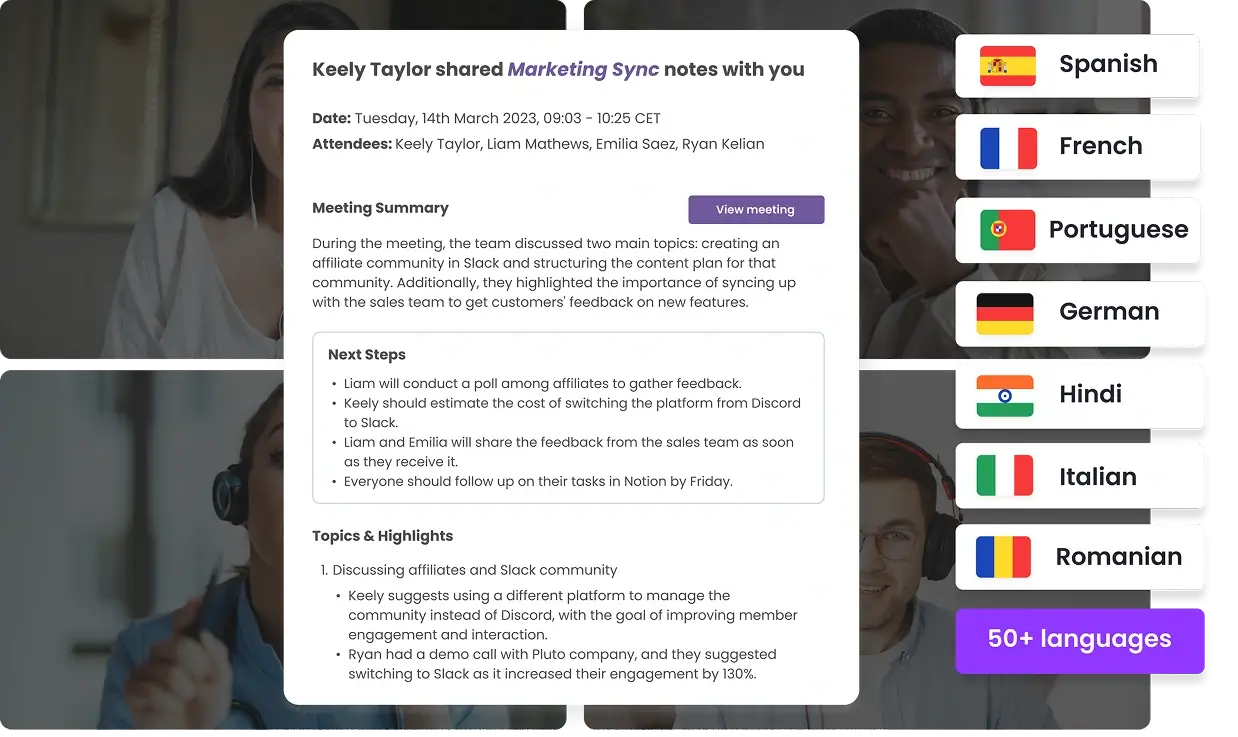The height and width of the screenshot is (737, 1238).
Task: Click the Italian flag icon
Action: pyautogui.click(x=1005, y=477)
